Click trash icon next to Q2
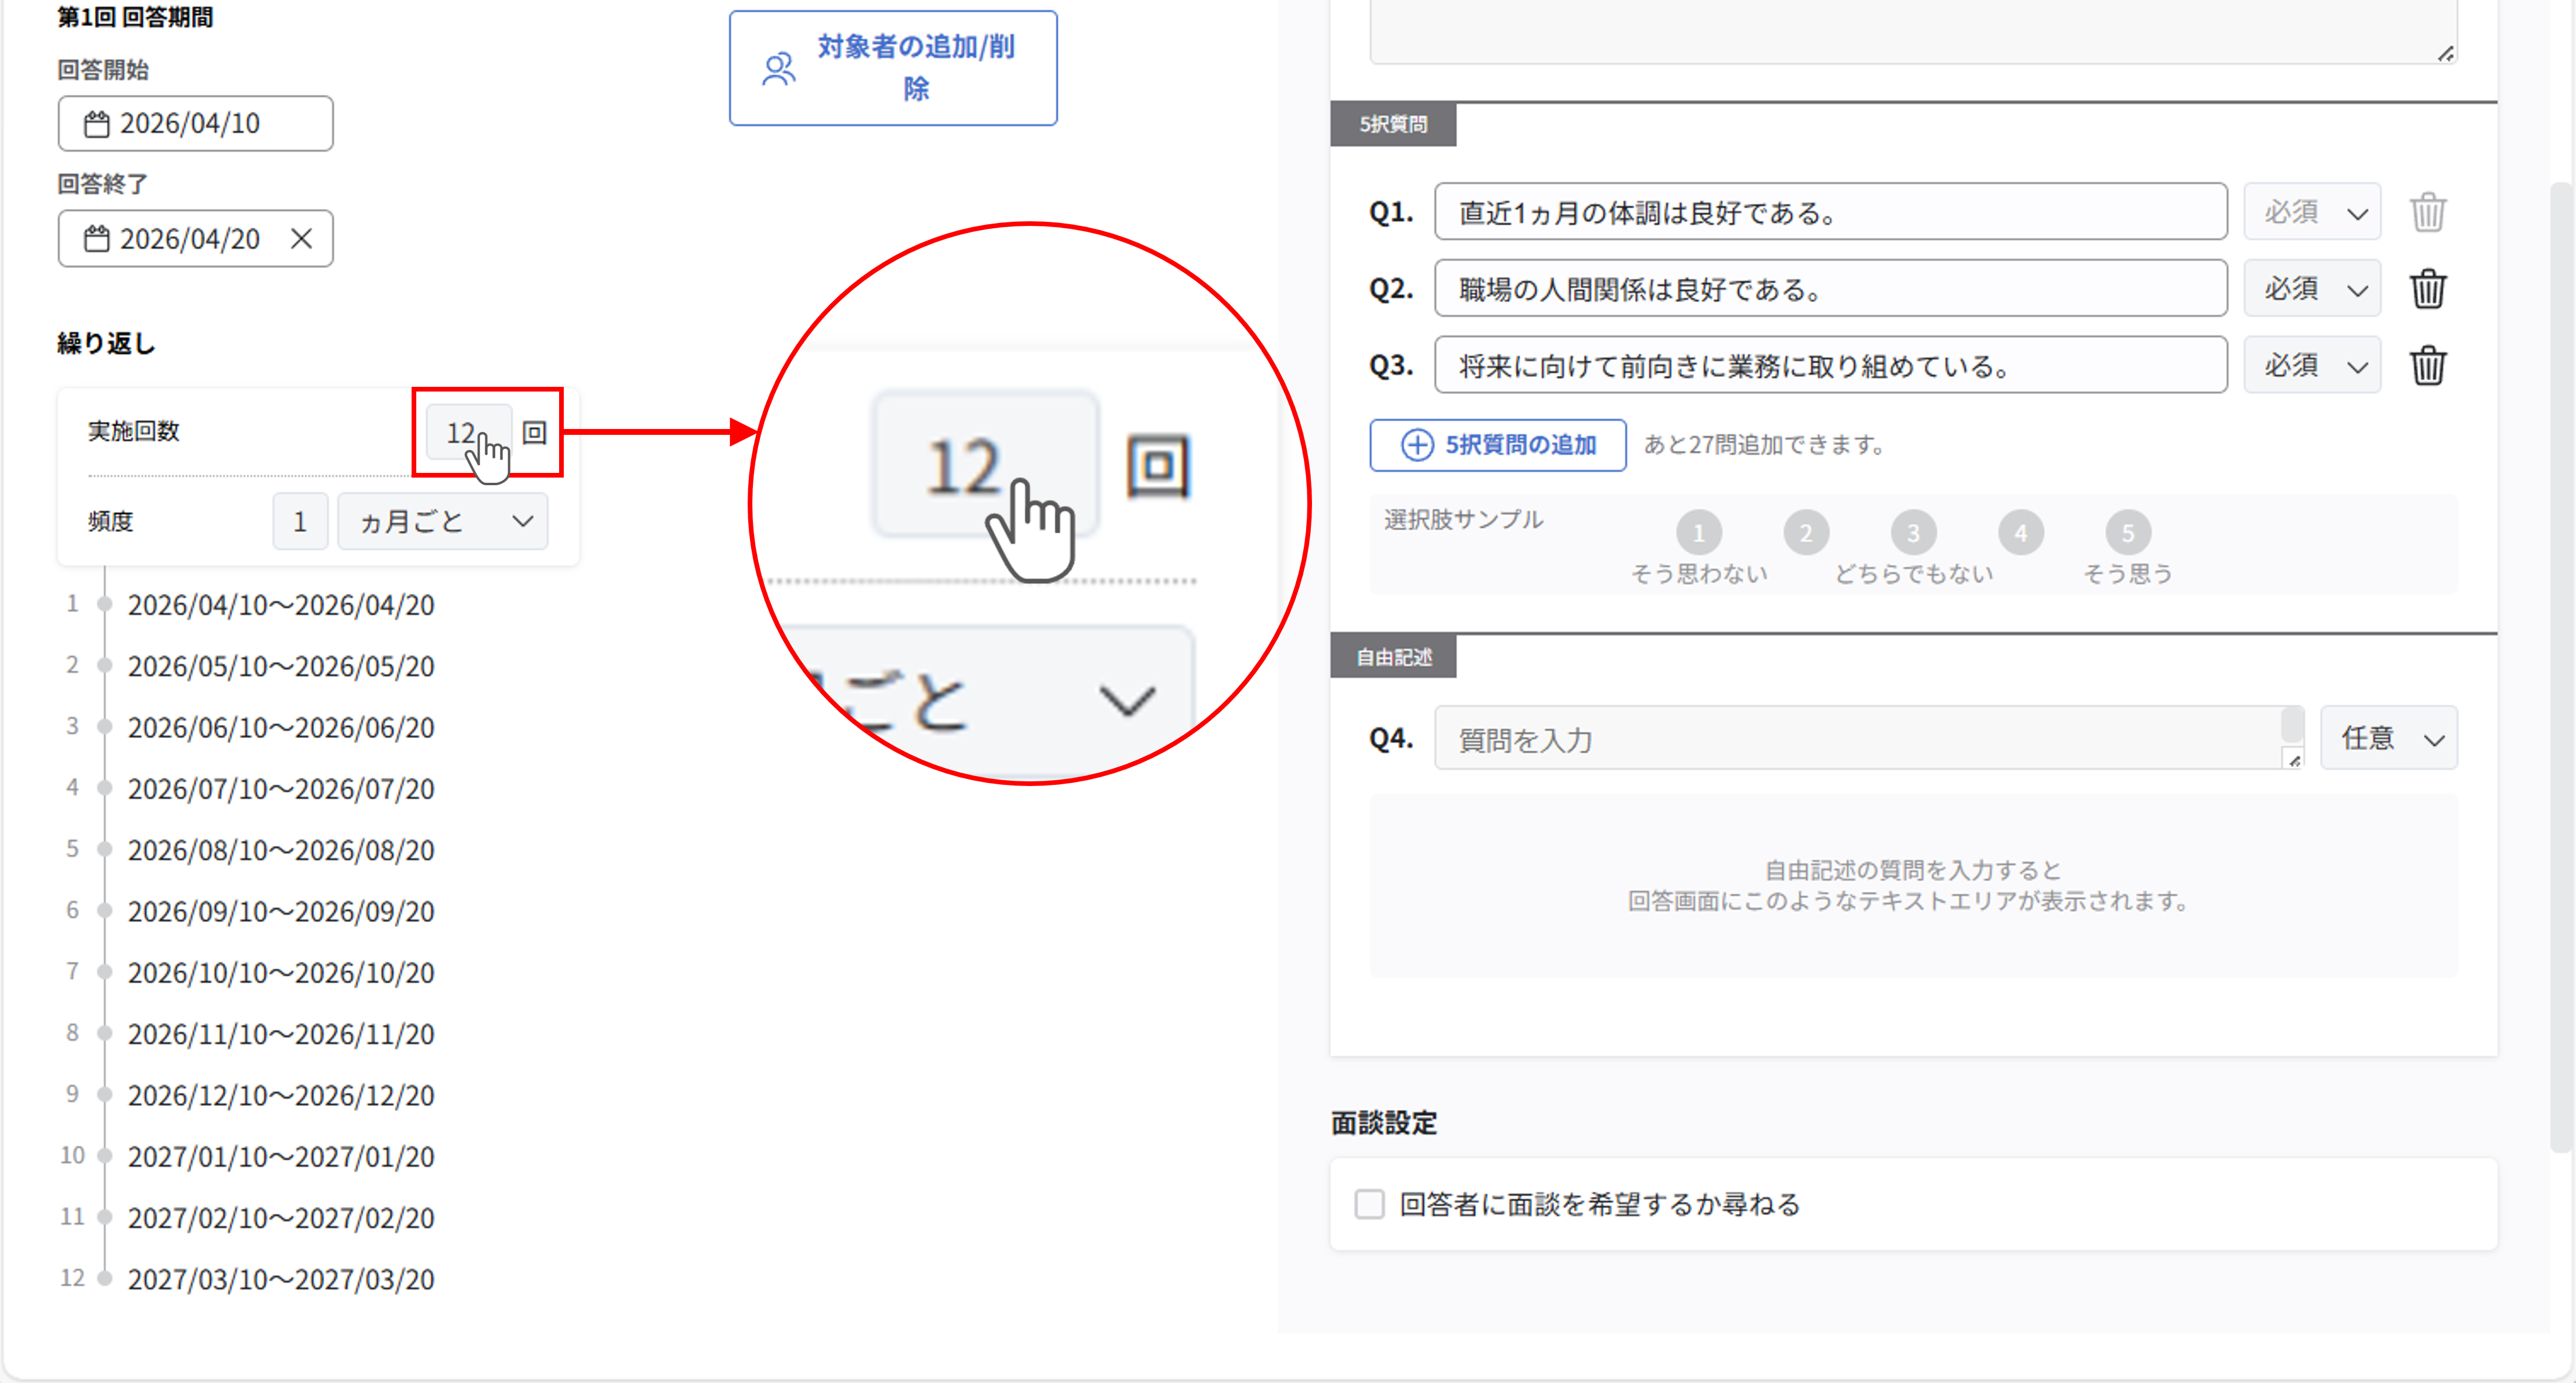The width and height of the screenshot is (2576, 1383). 2427,289
